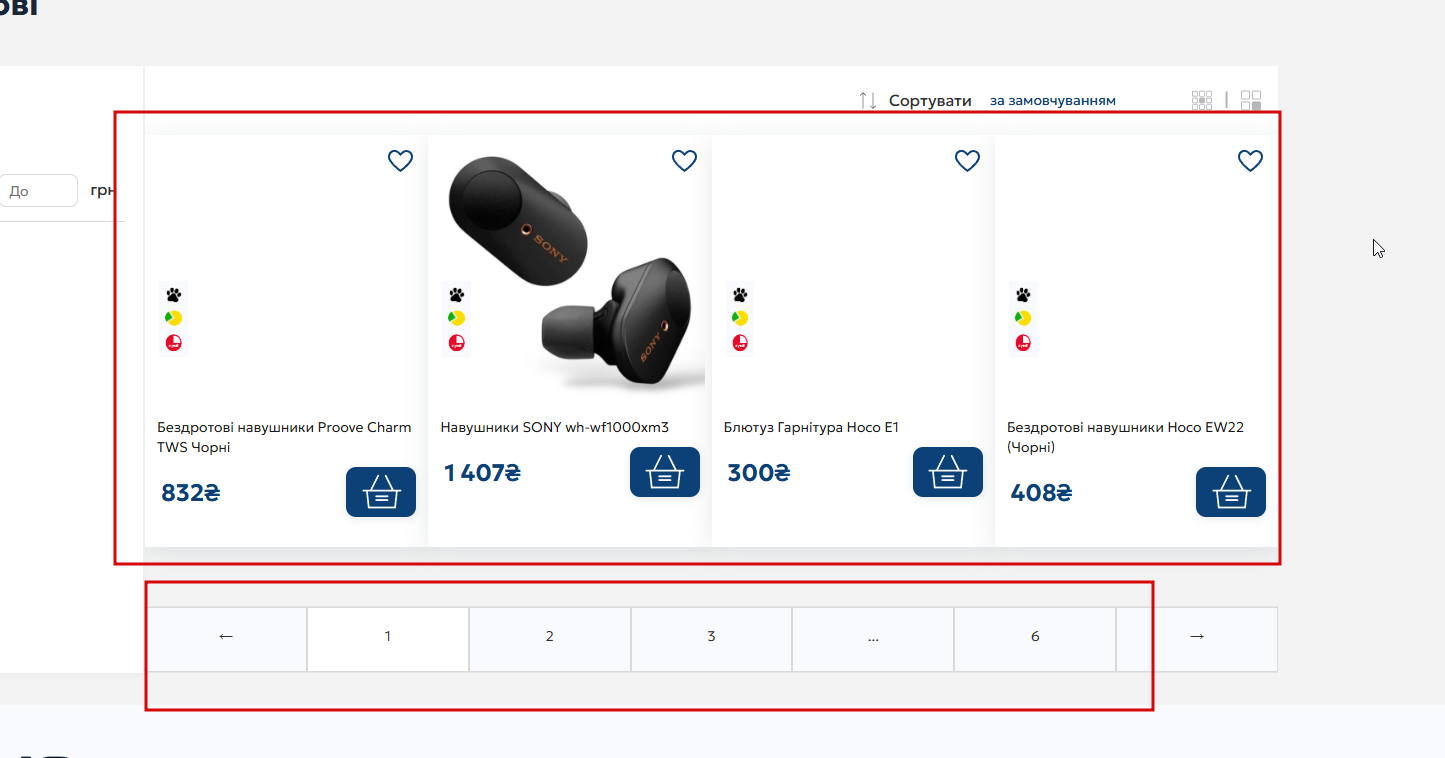1445x758 pixels.
Task: Open 'Навушники SONY wh-wf1000xm3' title link
Action: coord(555,427)
